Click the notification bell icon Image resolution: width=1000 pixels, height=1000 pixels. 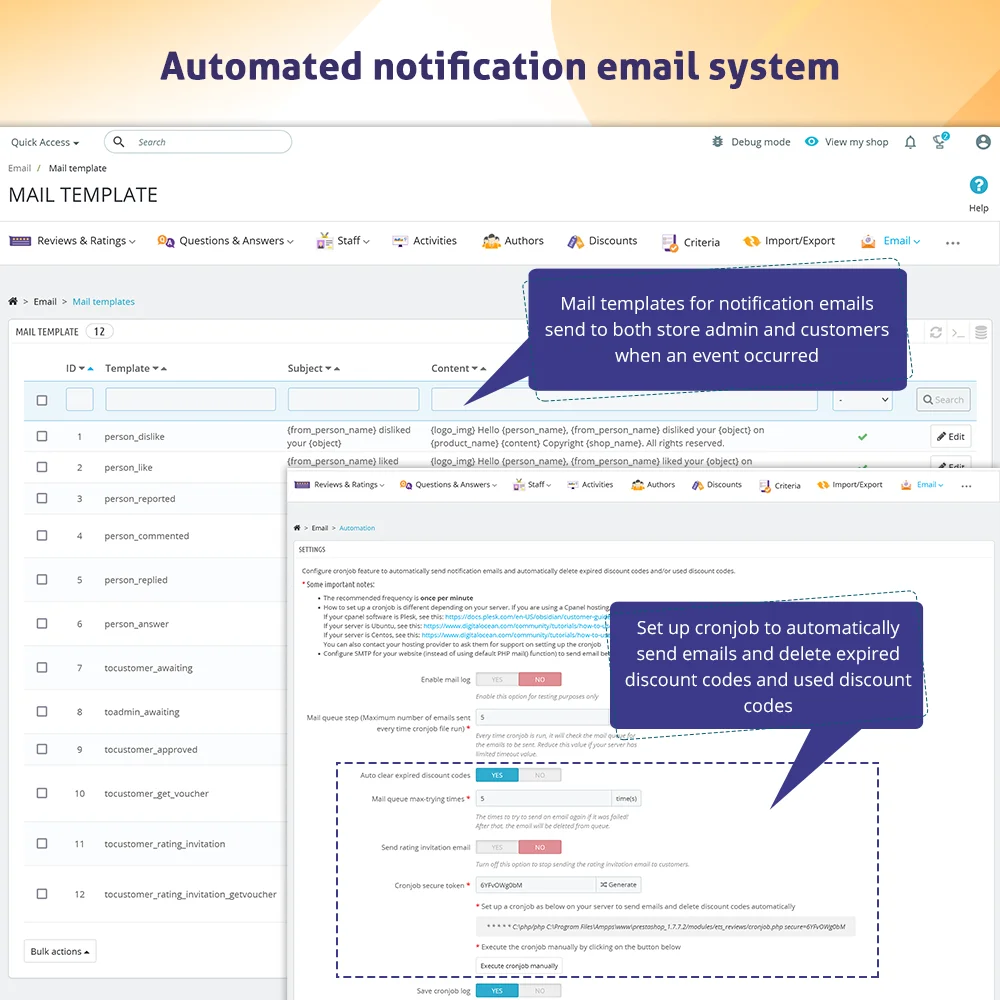pyautogui.click(x=910, y=142)
